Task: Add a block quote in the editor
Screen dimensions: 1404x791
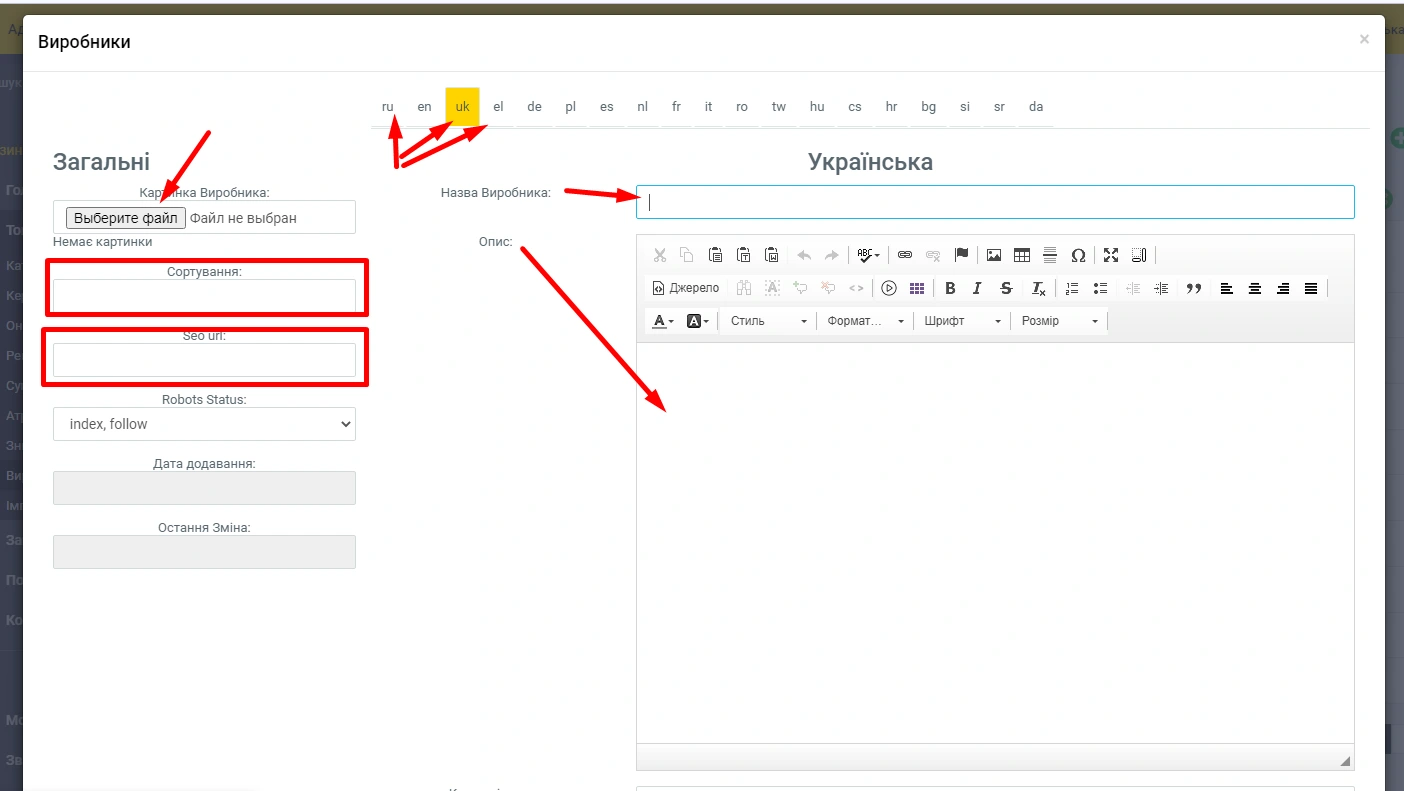Action: (x=1193, y=288)
